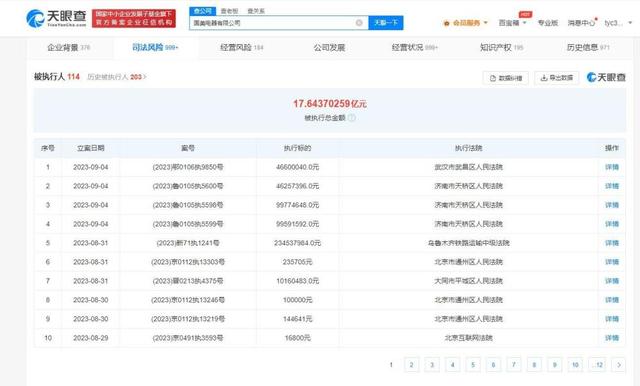Select the 查关系 search tab
Viewport: 640px width, 386px height.
256,11
